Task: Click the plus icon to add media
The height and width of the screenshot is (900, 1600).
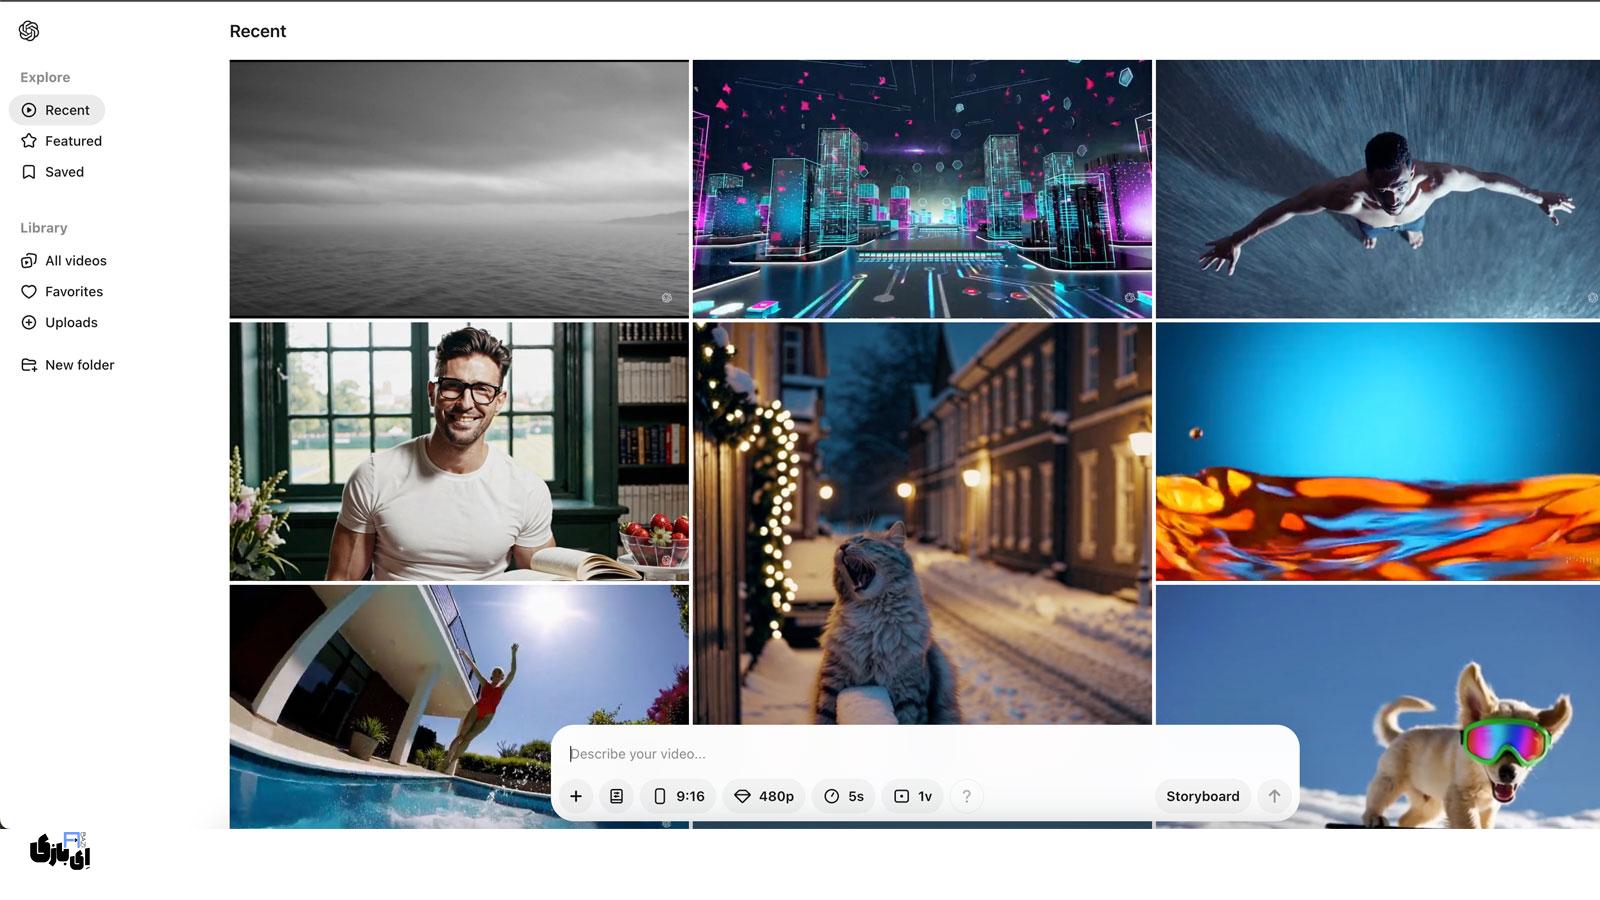Action: 576,796
